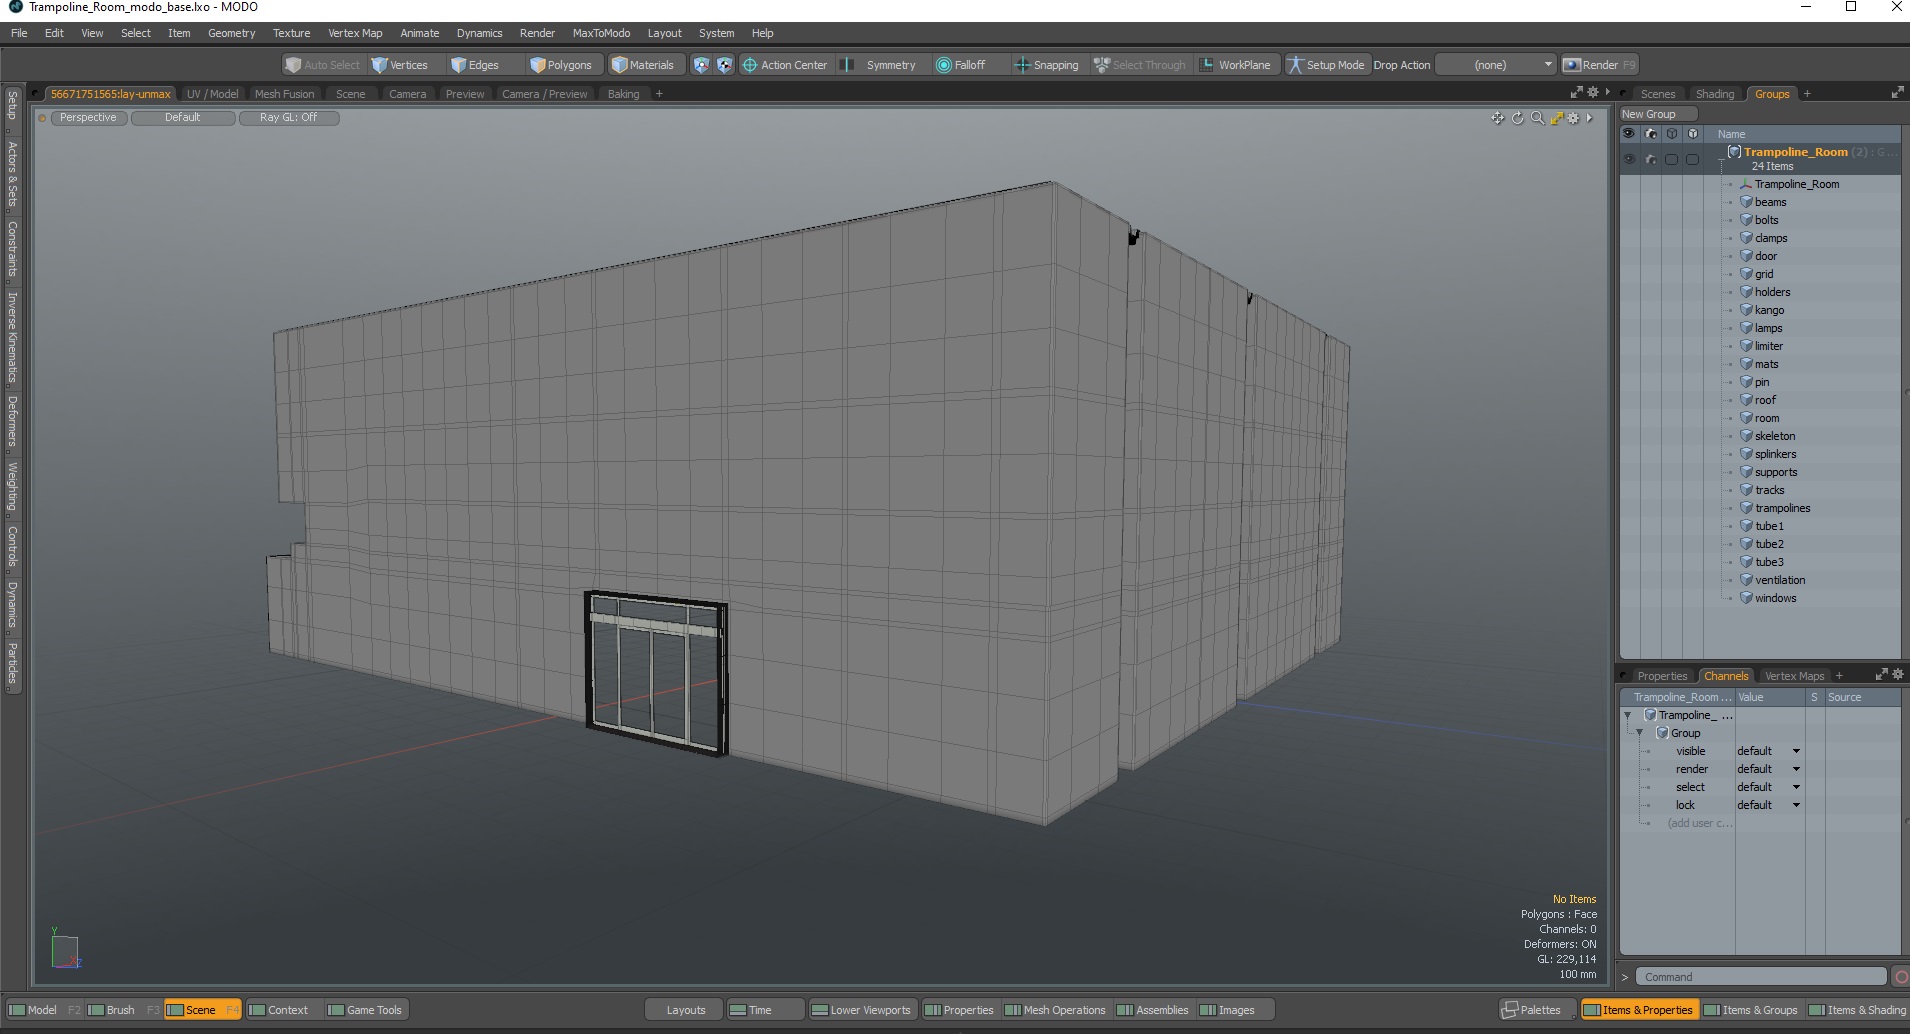Screen dimensions: 1910x1034
Task: Click the solid cube column header icon
Action: [x=1693, y=134]
